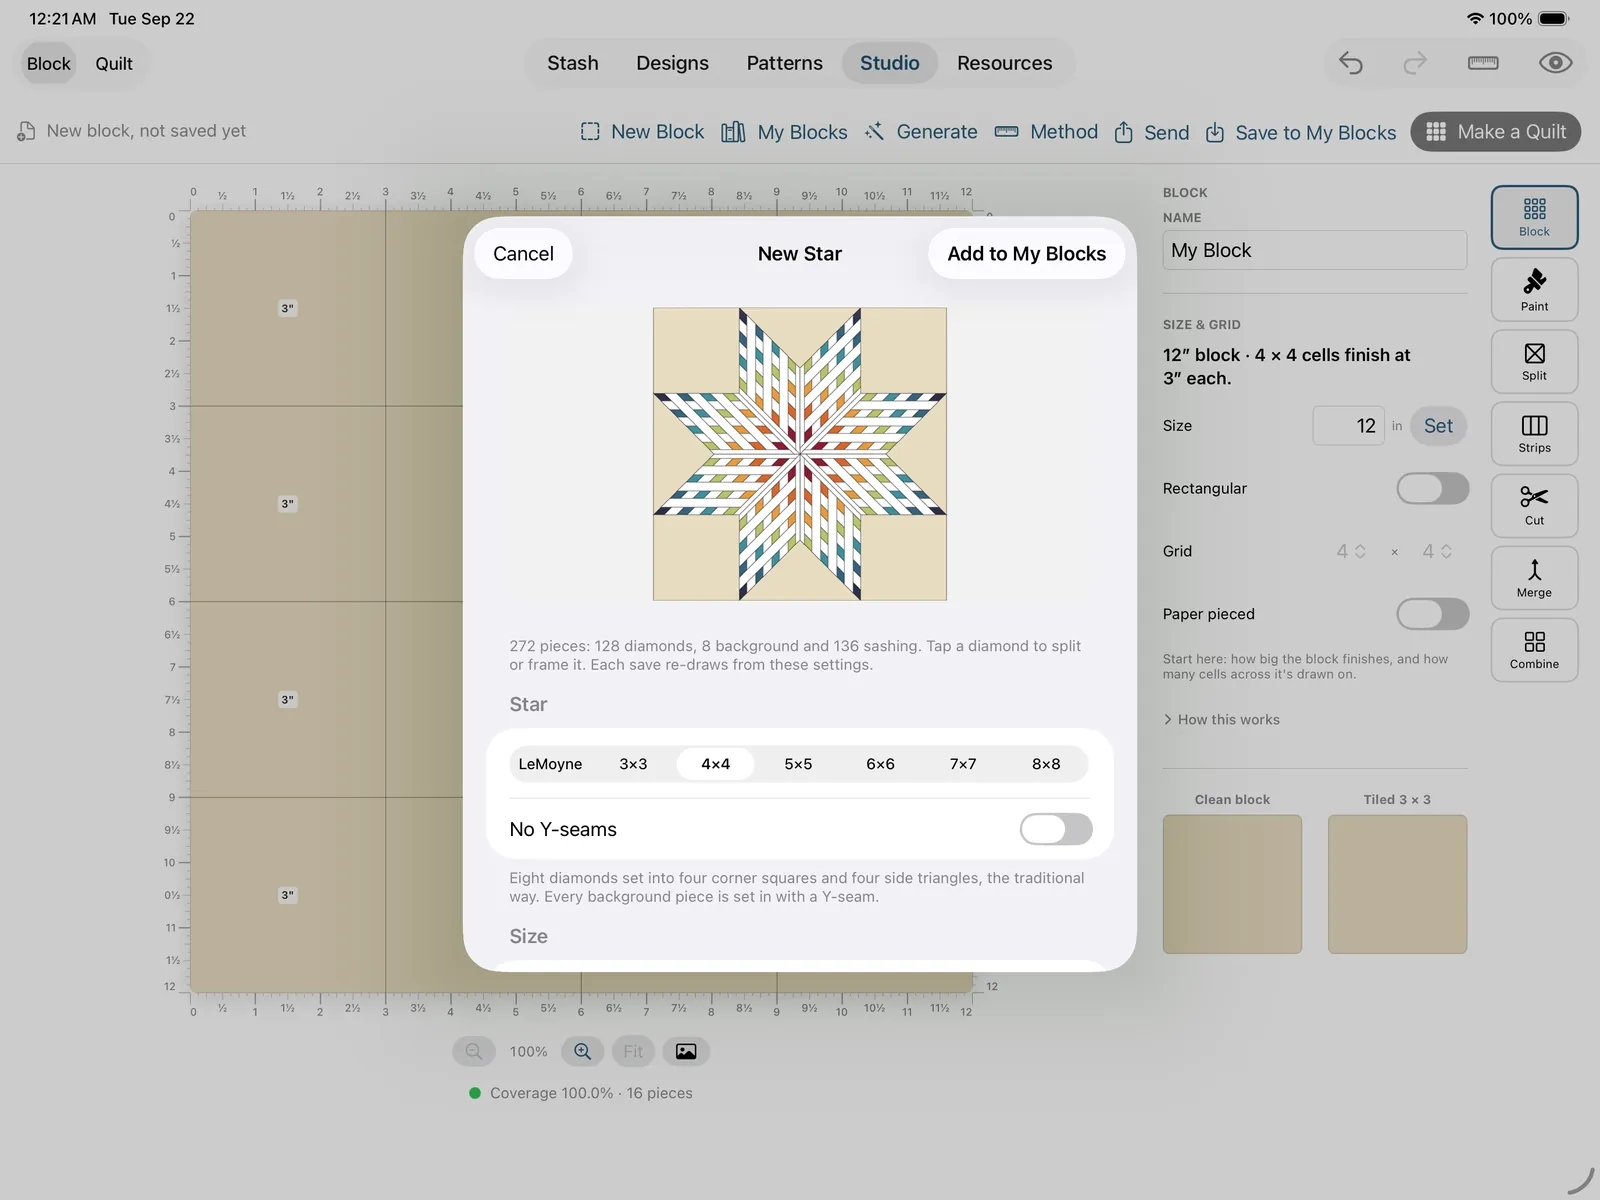Toggle the eye preview icon

tap(1555, 63)
